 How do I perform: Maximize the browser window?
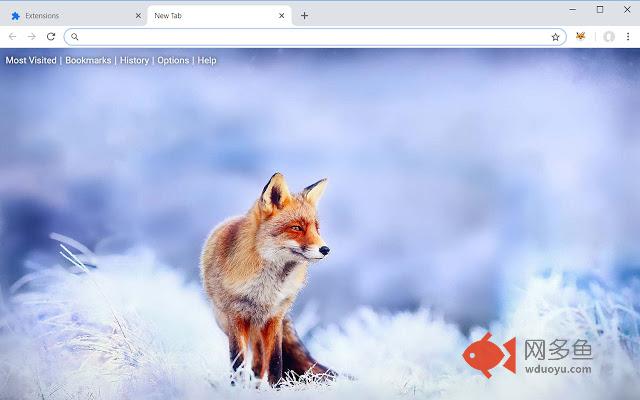(x=600, y=9)
